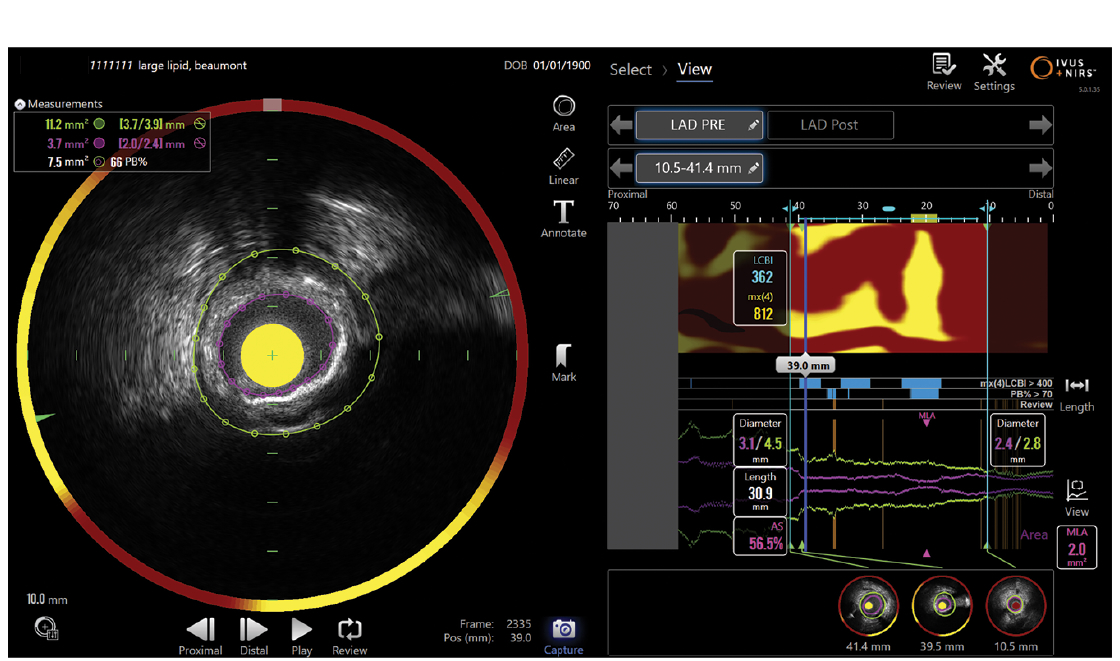This screenshot has height=661, width=1120.
Task: Delete the 3.7 mm² lumen measurement
Action: [200, 143]
